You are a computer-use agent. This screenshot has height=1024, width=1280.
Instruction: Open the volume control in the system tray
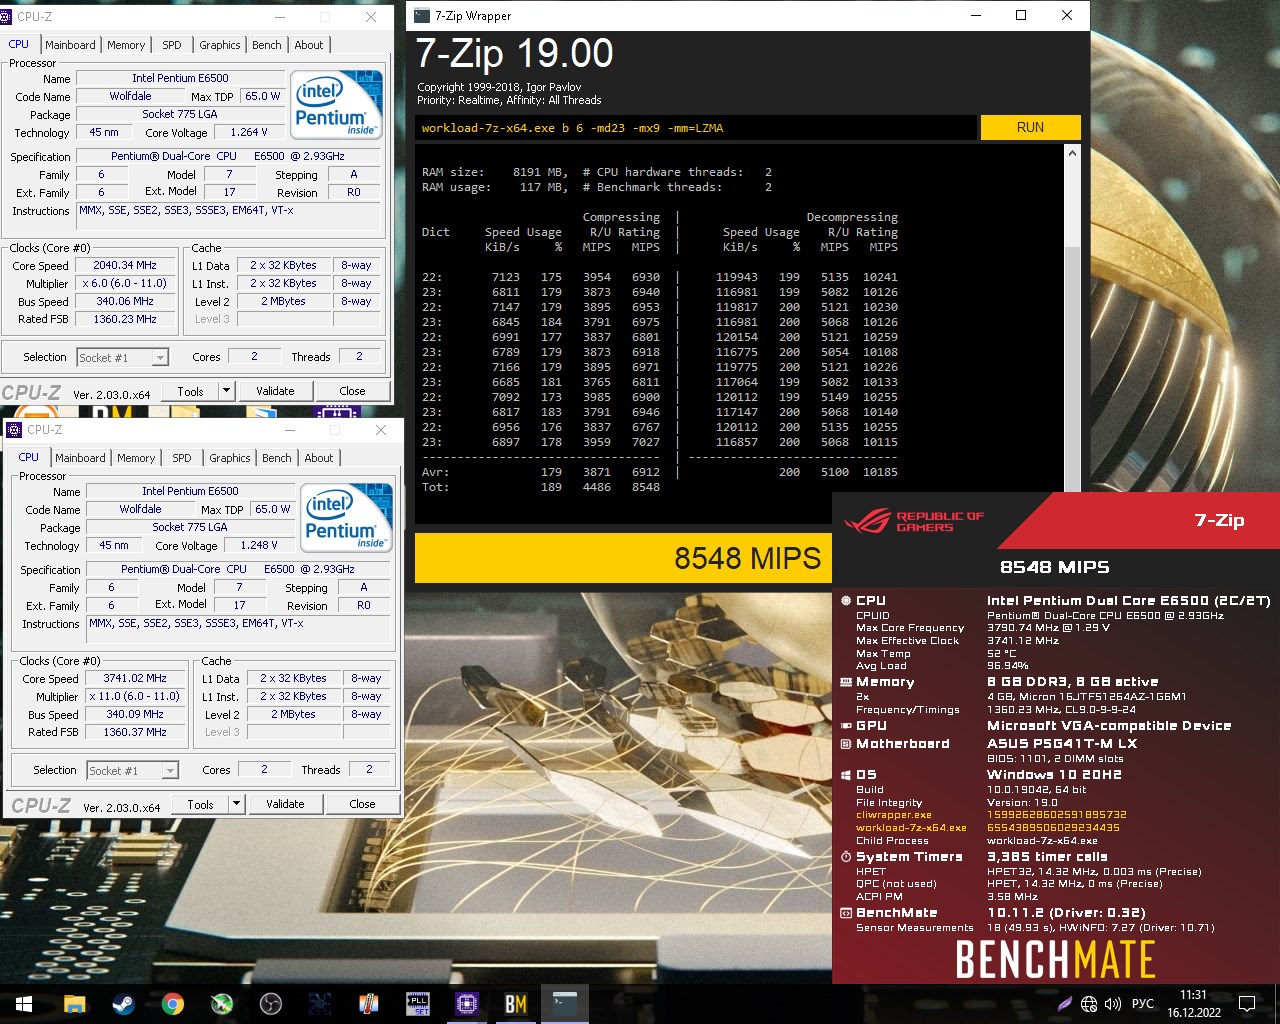pyautogui.click(x=1113, y=1004)
